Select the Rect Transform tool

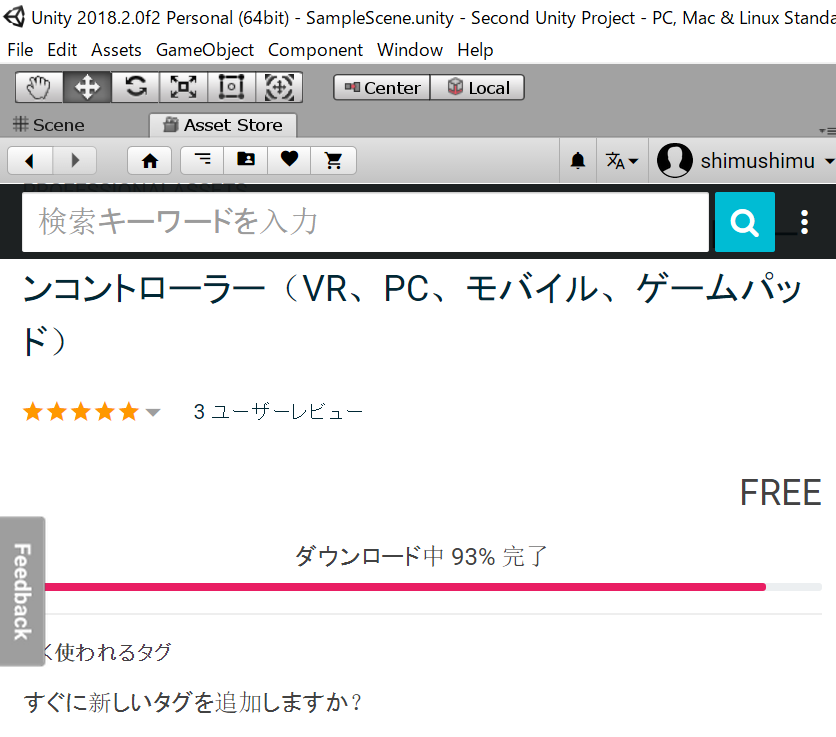tap(231, 88)
